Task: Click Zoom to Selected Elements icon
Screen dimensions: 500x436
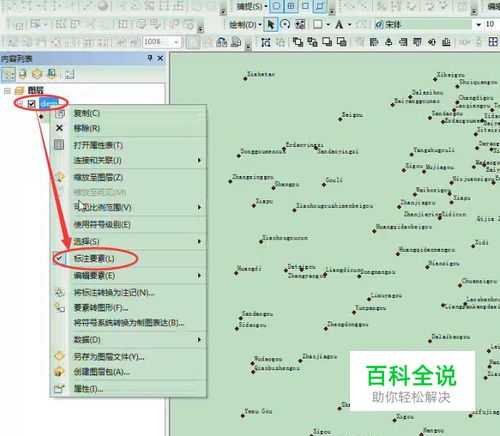Action: pyautogui.click(x=300, y=24)
